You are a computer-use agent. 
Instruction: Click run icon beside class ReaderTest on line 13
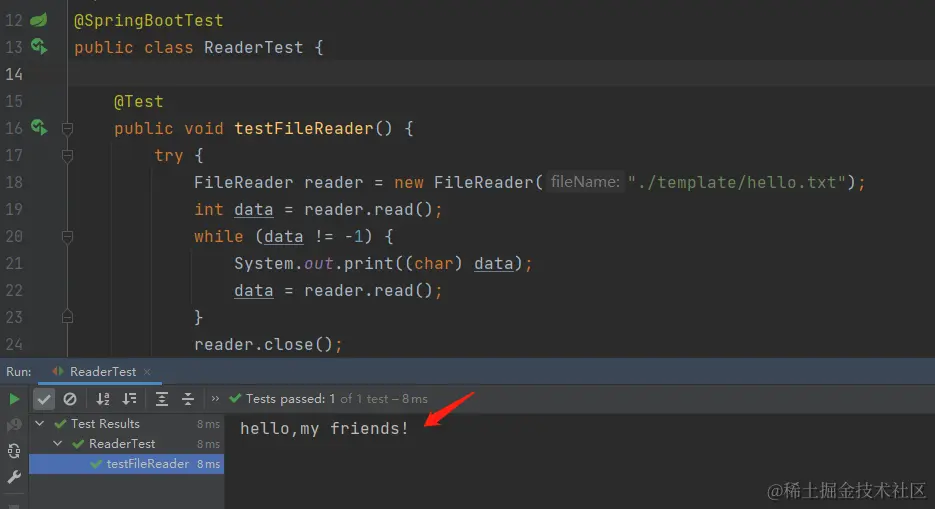click(39, 46)
